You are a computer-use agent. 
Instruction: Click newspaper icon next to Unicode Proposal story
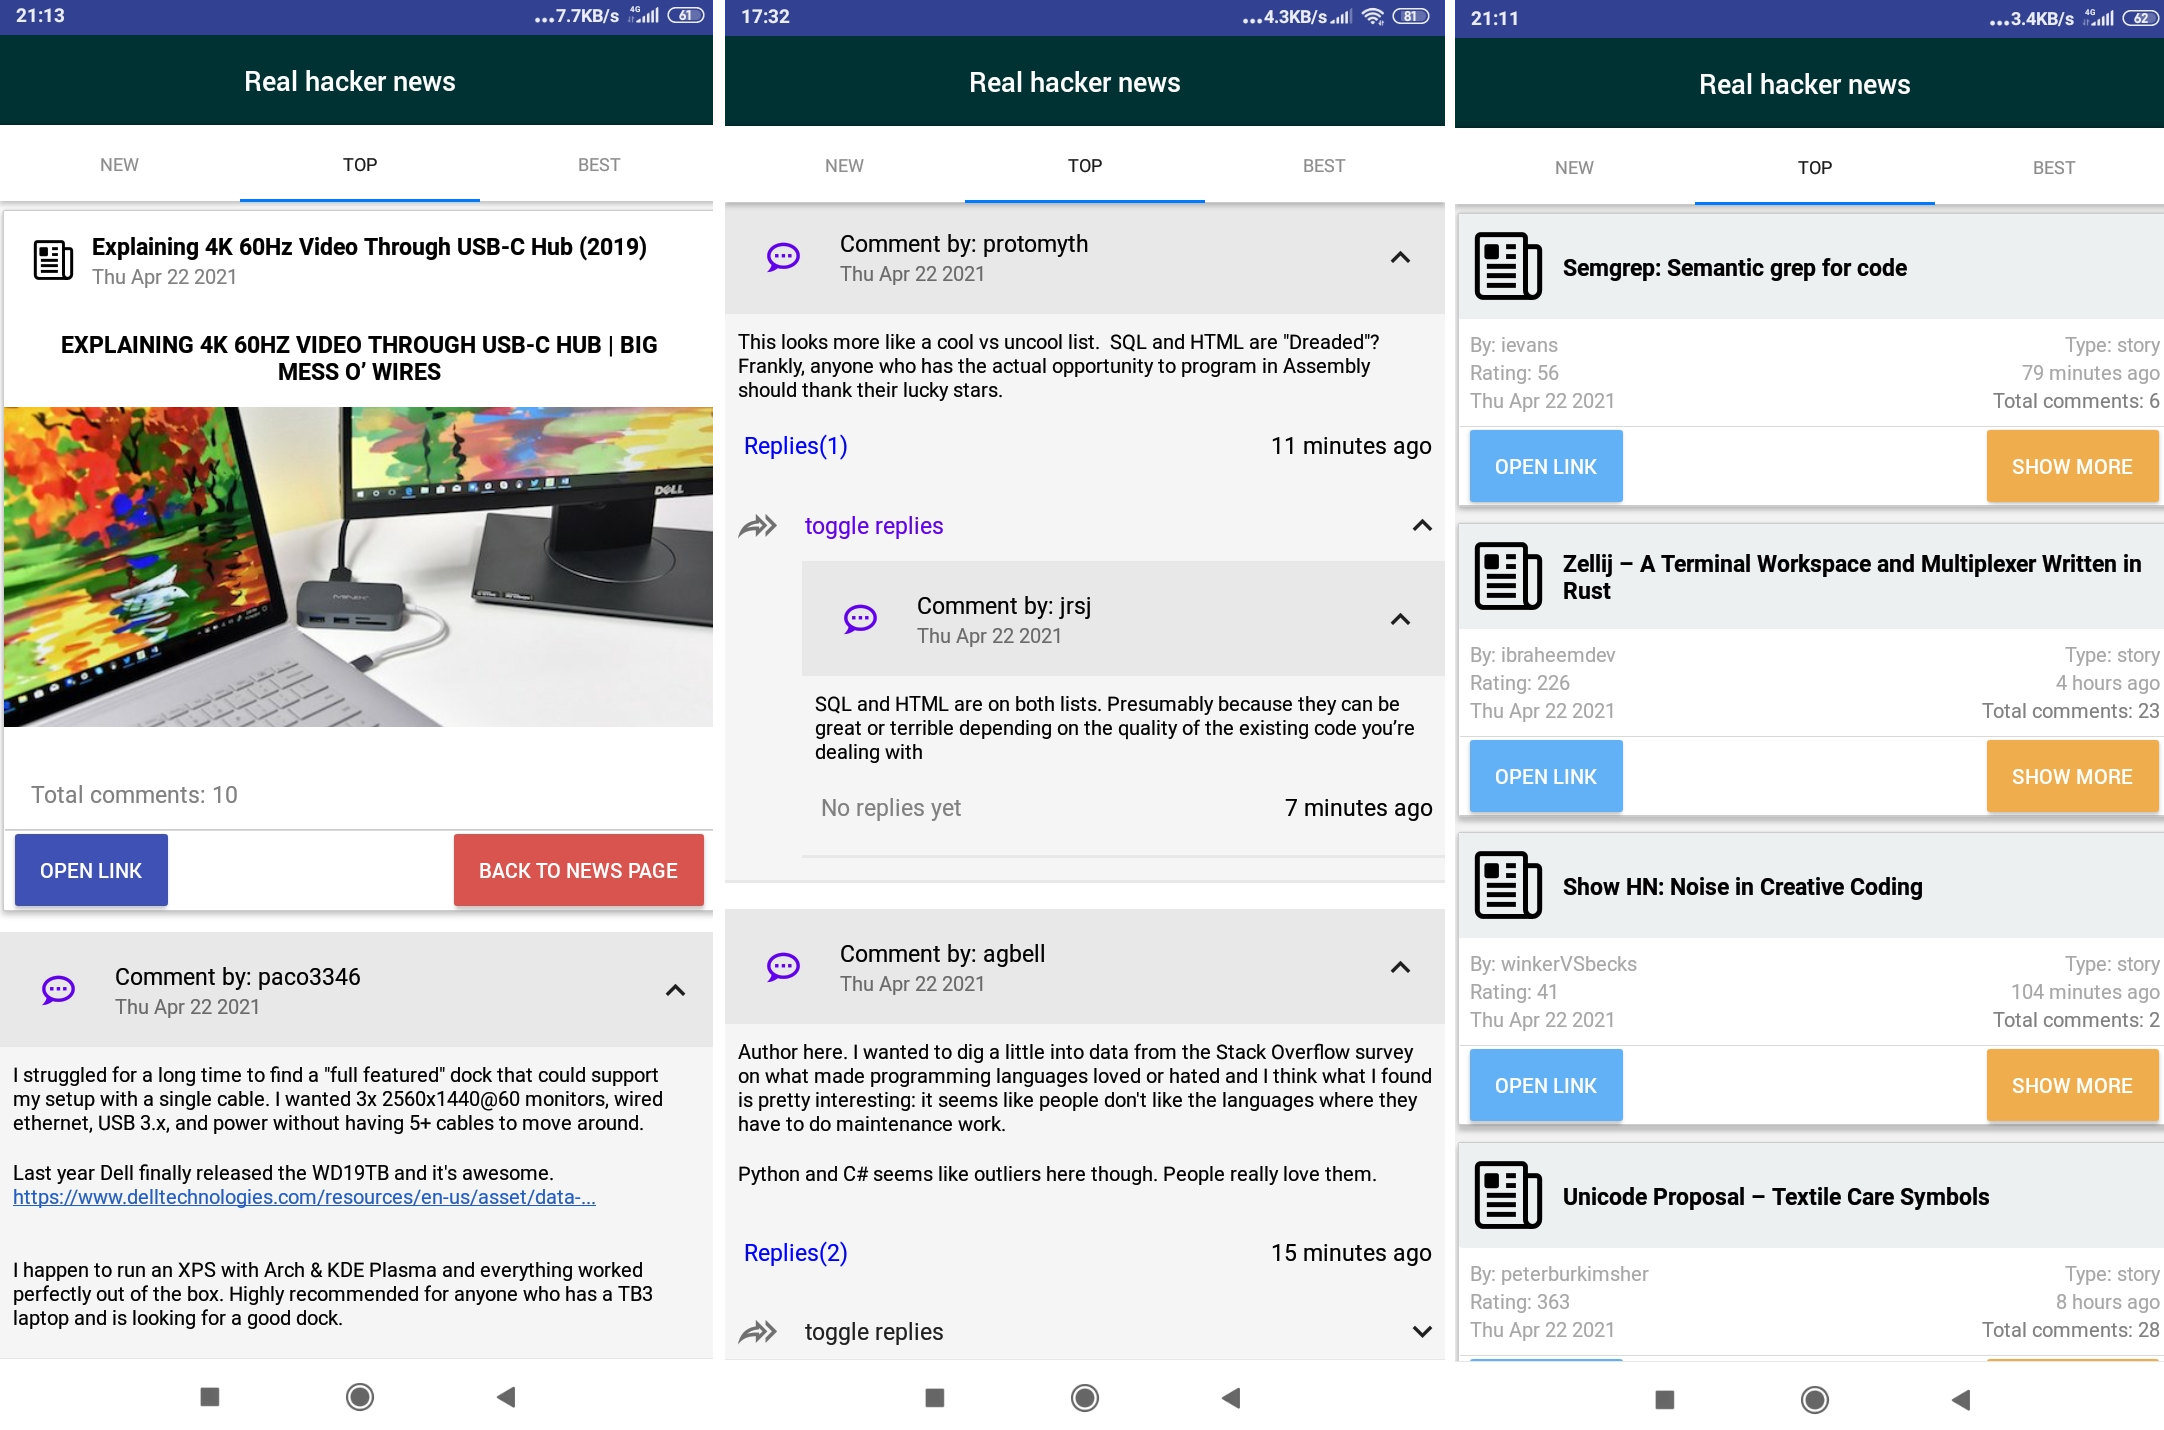1508,1196
